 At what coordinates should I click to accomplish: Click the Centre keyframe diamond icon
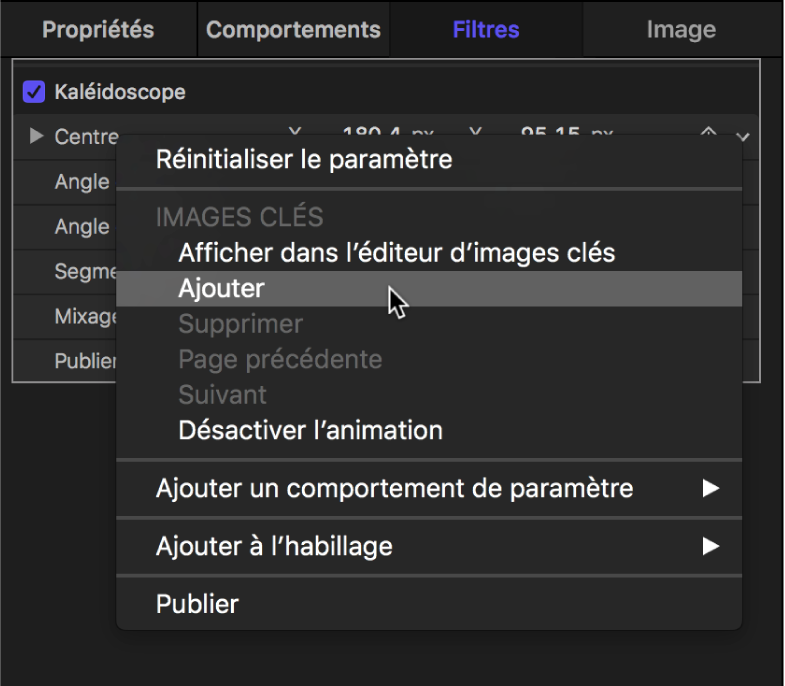(x=708, y=133)
